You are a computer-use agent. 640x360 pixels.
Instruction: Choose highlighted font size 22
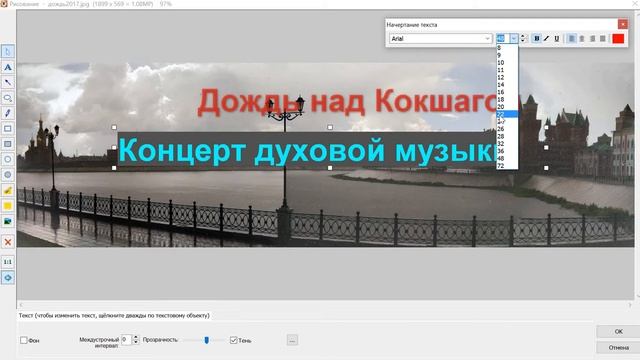pyautogui.click(x=507, y=114)
